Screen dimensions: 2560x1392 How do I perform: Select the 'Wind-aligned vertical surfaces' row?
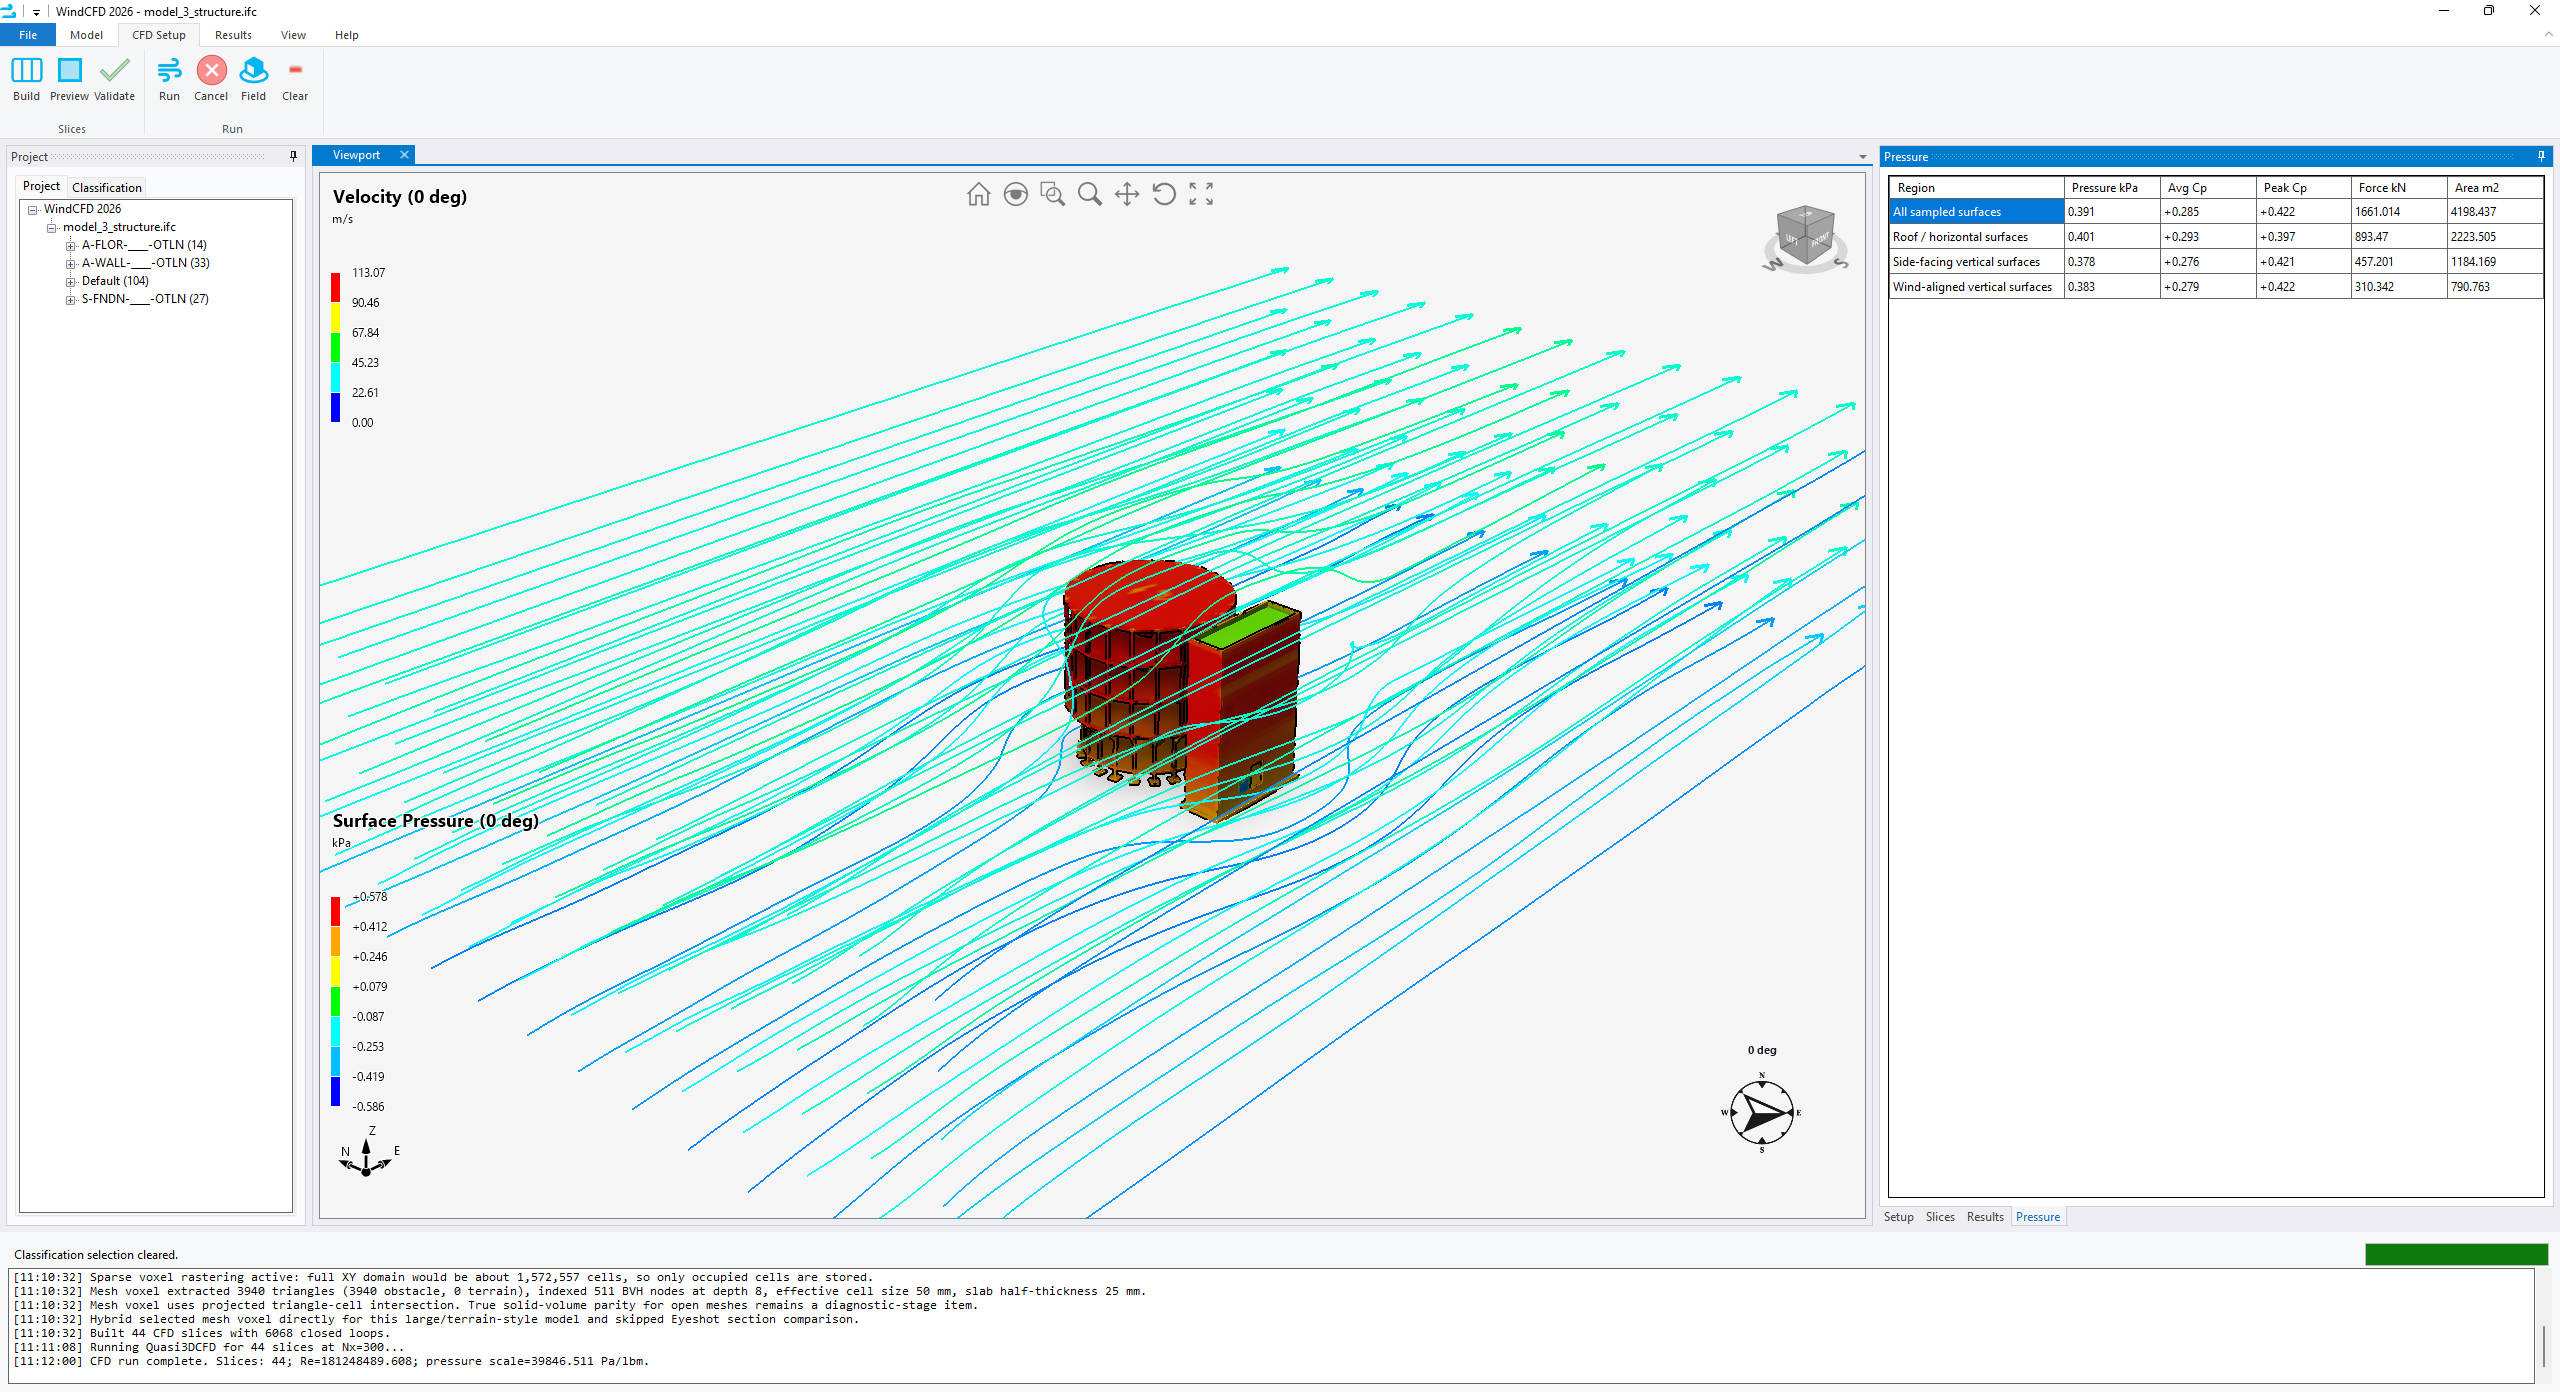pyautogui.click(x=2215, y=287)
